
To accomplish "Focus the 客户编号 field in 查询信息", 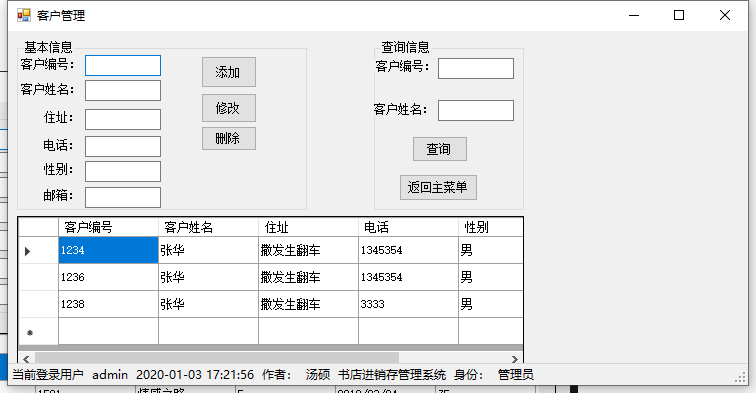I will click(476, 68).
